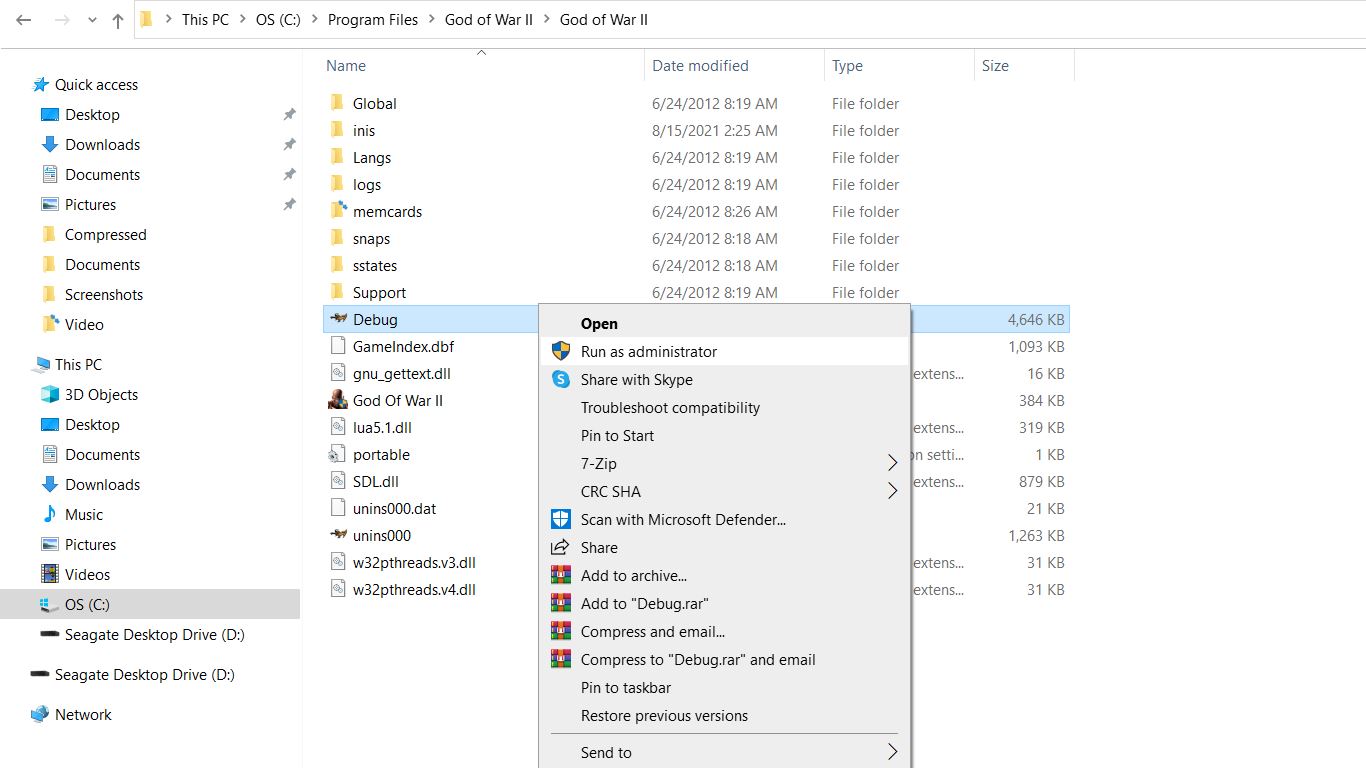1366x768 pixels.
Task: Select Troubleshoot compatibility menu entry
Action: click(x=670, y=408)
